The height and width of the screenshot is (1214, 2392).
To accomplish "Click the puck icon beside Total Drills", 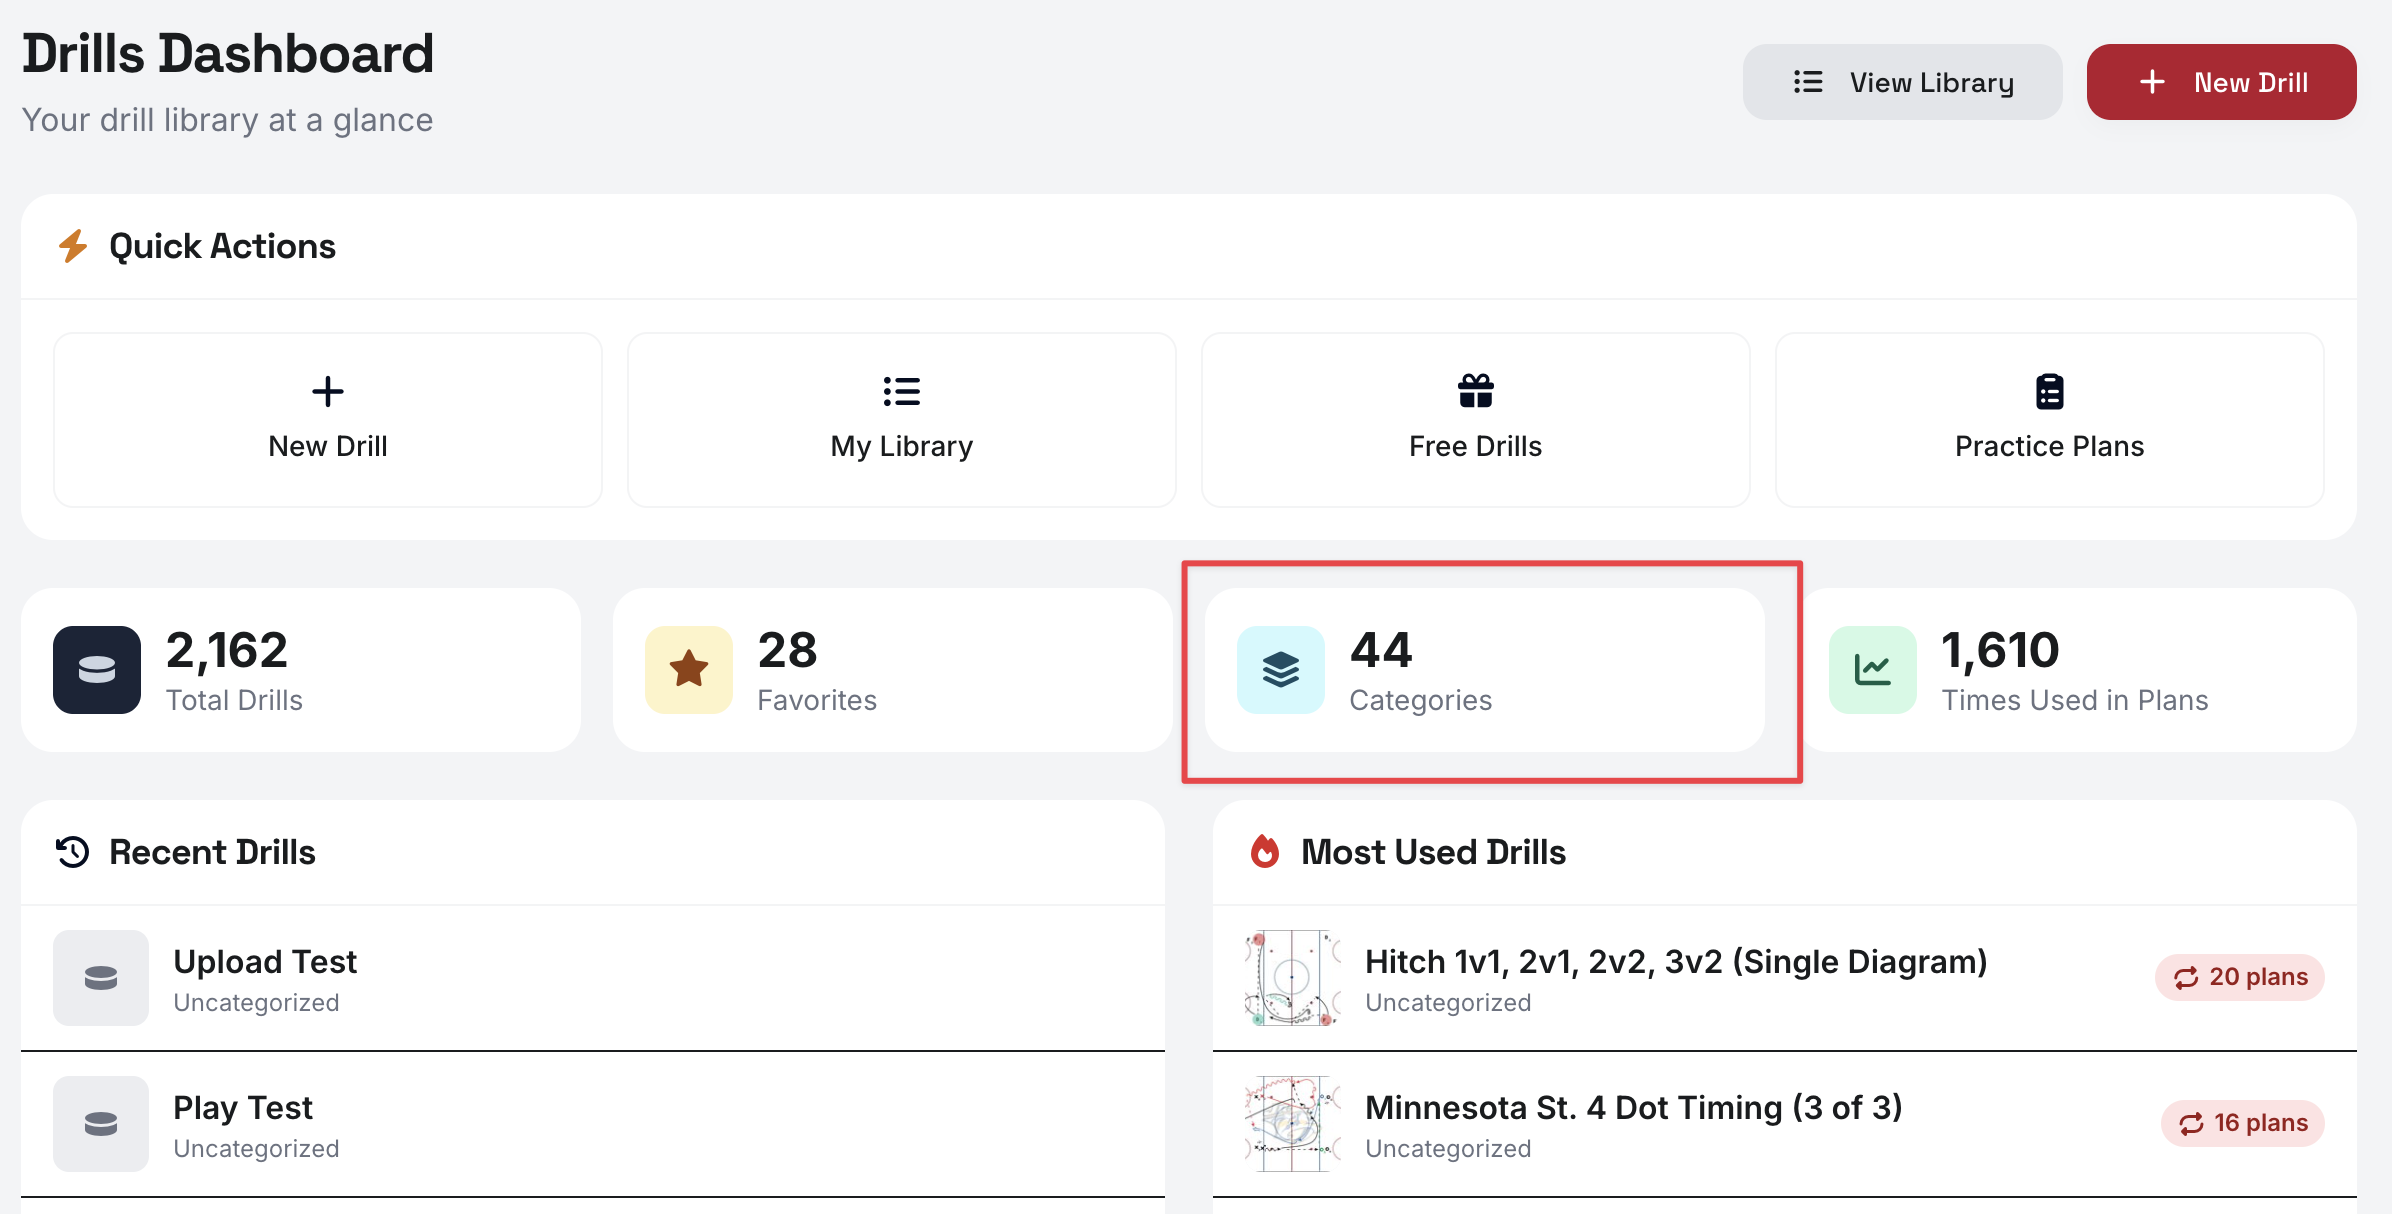I will pos(97,670).
